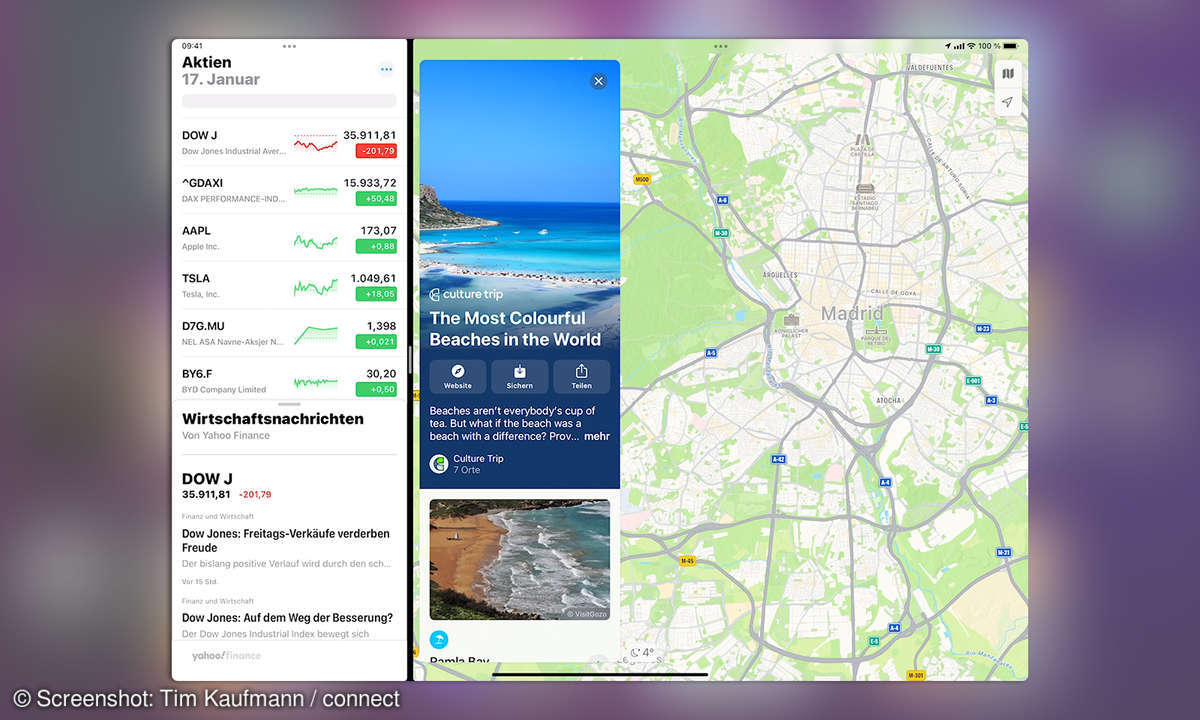Toggle the ^GDAXI +50,48 change badge
Viewport: 1200px width, 720px height.
376,199
